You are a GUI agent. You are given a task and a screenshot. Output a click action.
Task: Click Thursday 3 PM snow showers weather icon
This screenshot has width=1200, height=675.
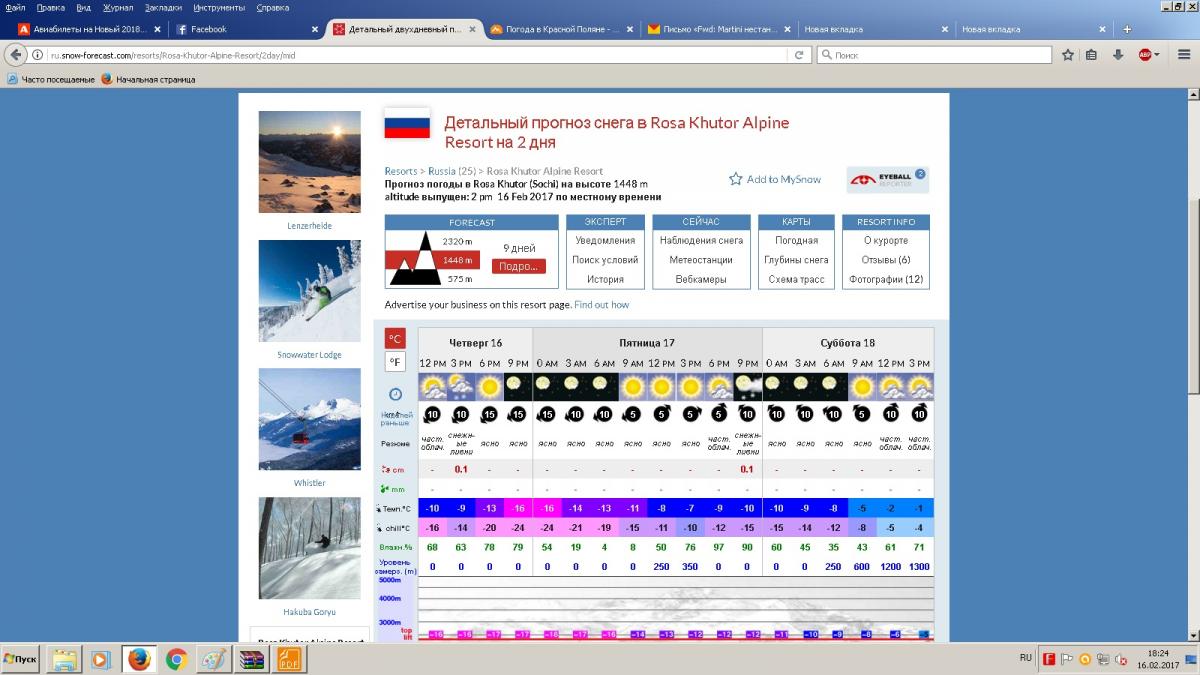(461, 385)
